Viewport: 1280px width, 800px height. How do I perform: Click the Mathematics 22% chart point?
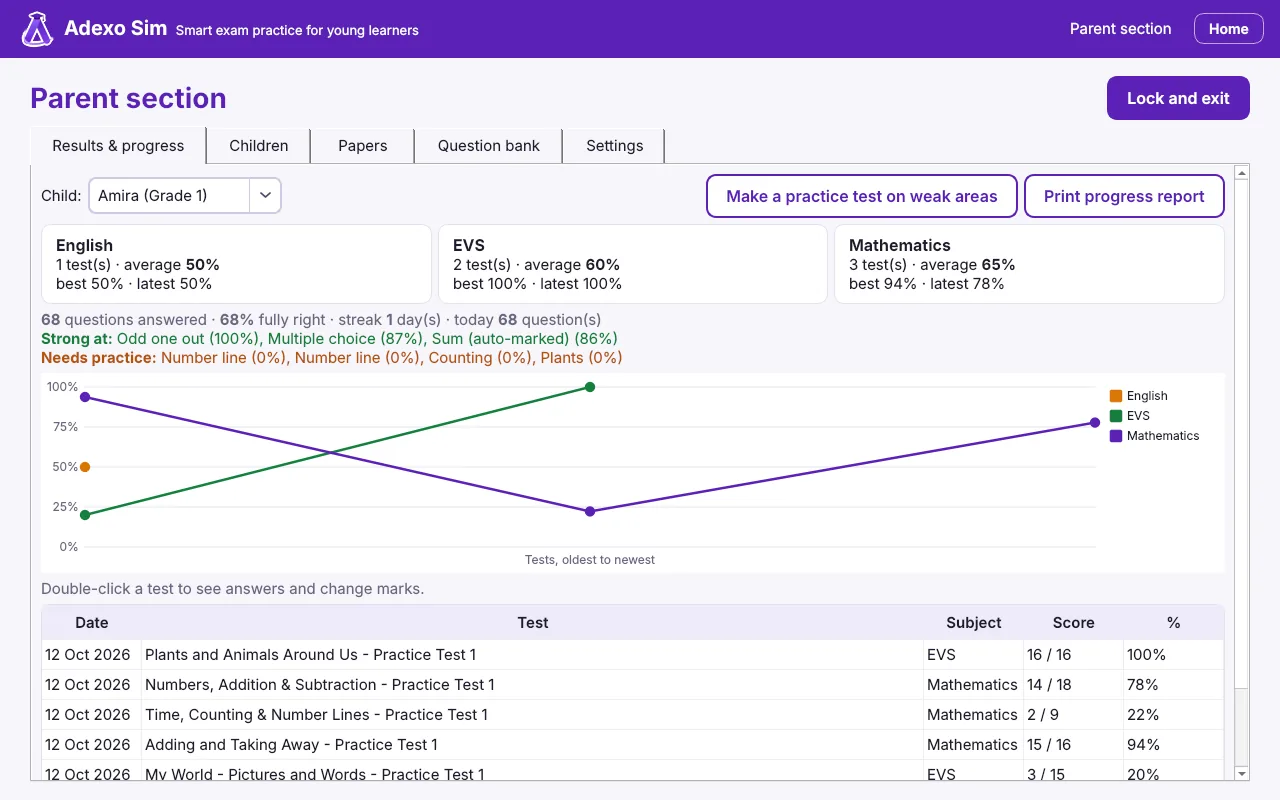pos(590,511)
